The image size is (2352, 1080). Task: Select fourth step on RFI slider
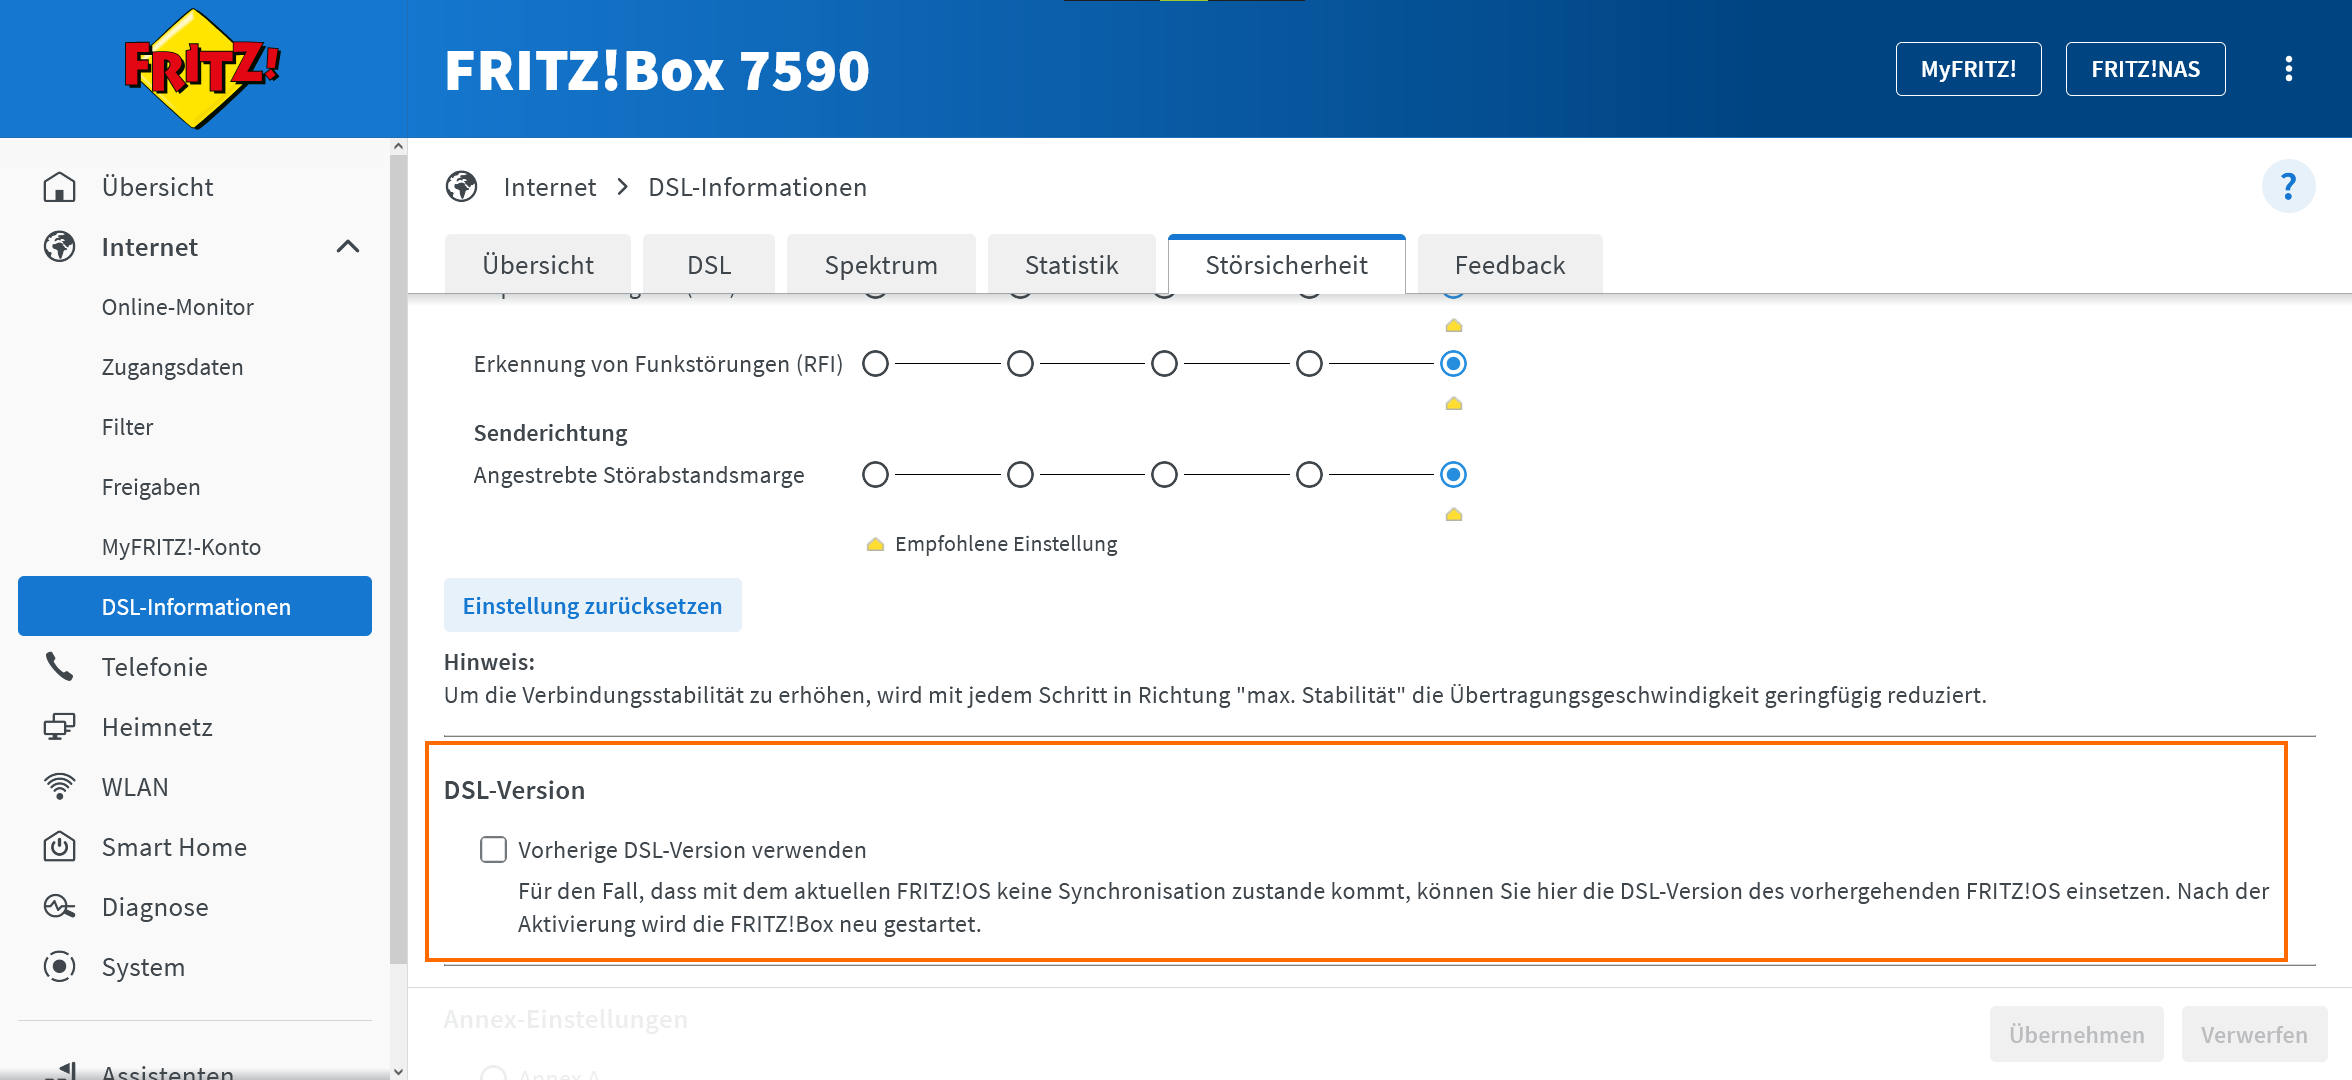point(1309,364)
